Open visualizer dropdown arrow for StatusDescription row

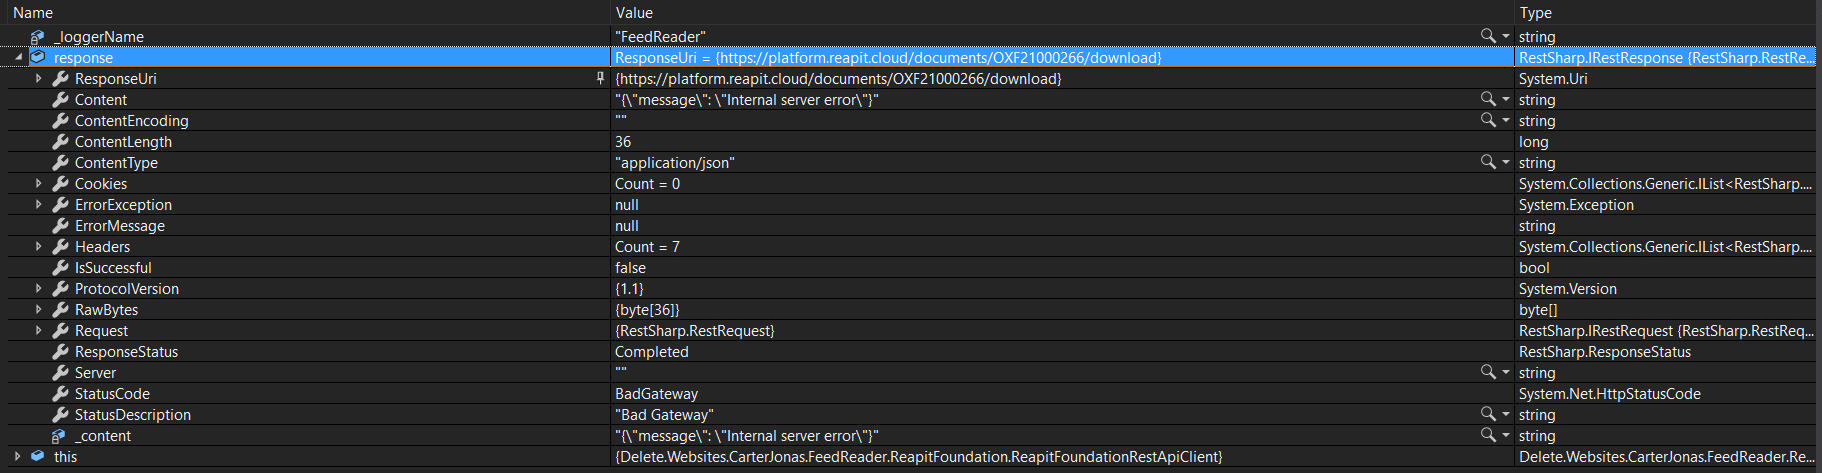[x=1506, y=414]
